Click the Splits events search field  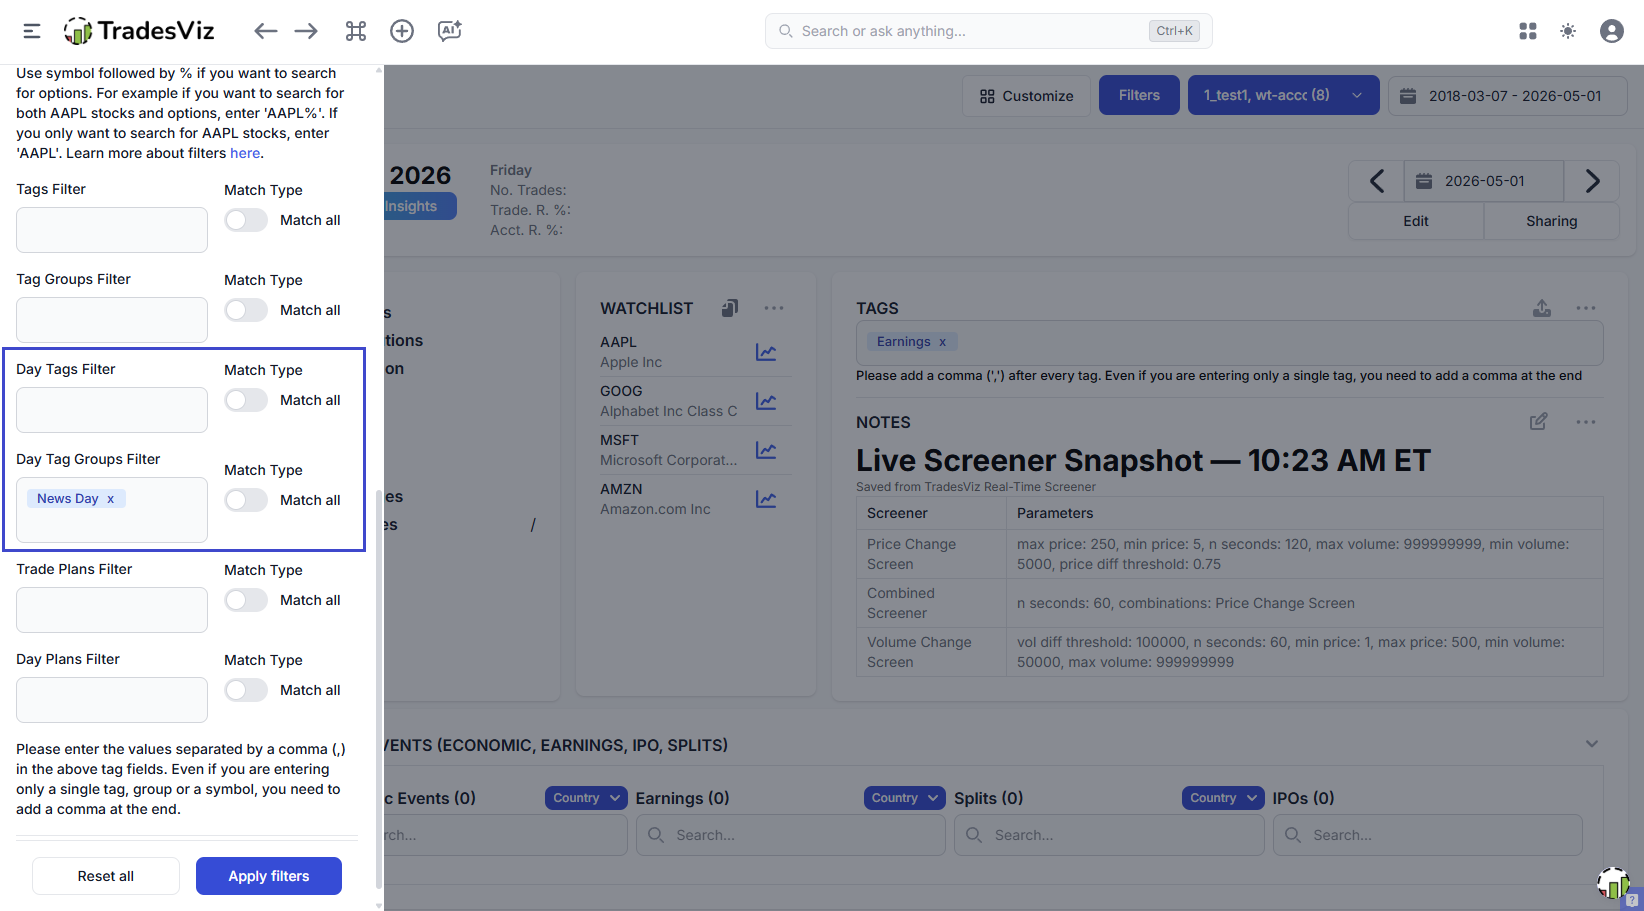[1109, 835]
